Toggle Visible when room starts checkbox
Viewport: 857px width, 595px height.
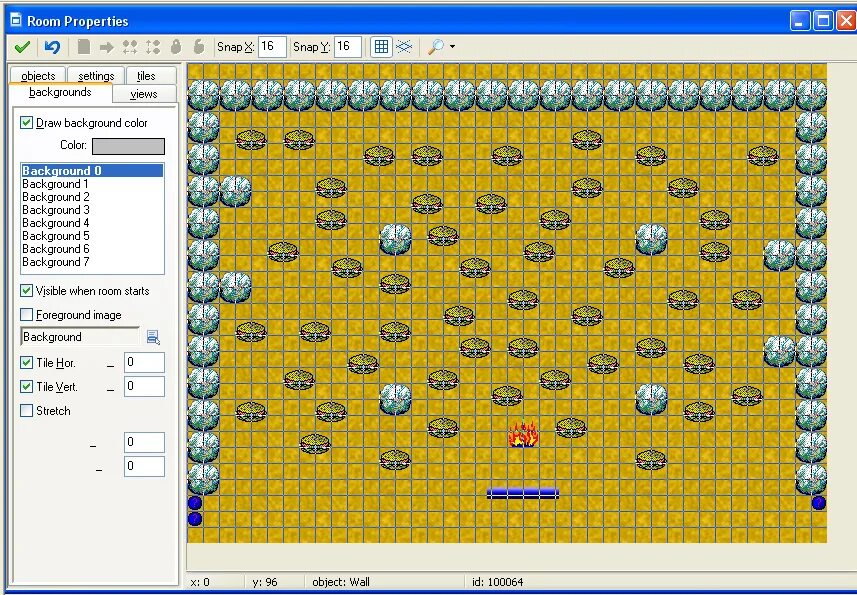(x=26, y=291)
